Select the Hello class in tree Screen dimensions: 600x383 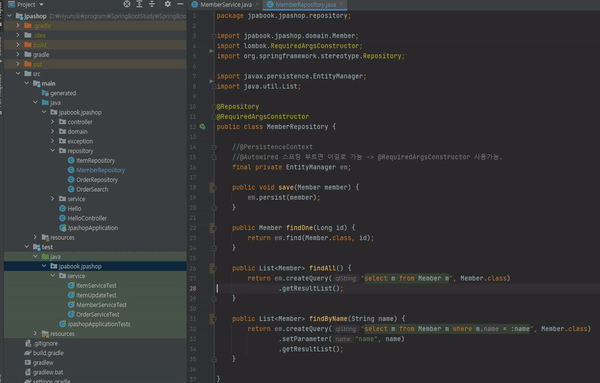point(70,209)
